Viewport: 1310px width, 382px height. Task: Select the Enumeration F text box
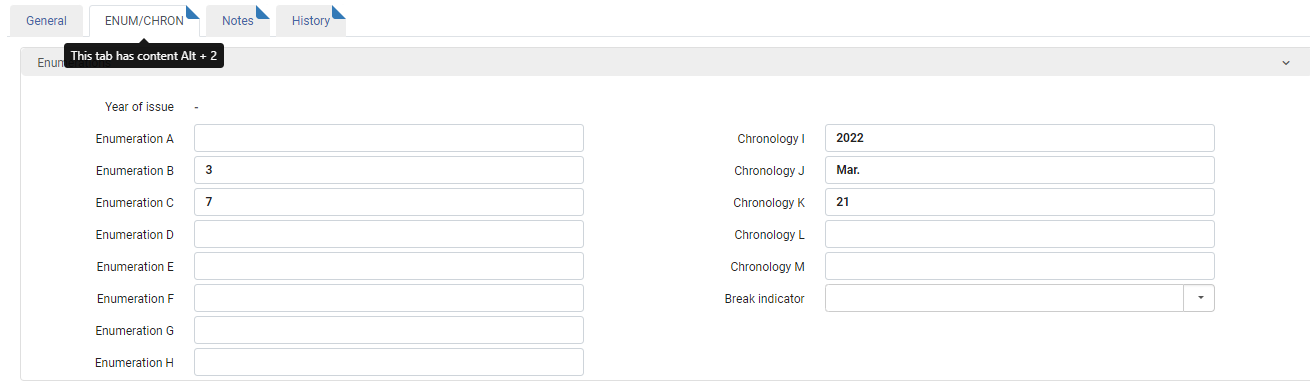click(x=389, y=298)
